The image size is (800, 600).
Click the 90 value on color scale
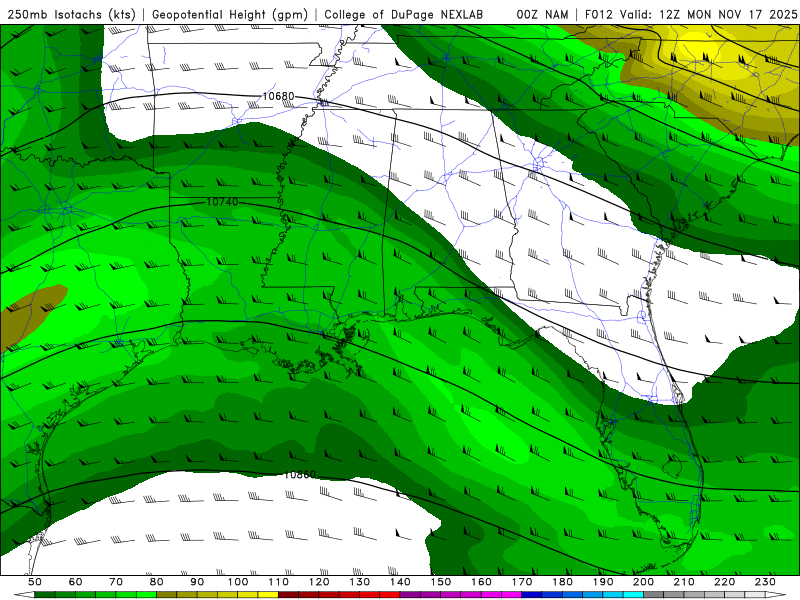(197, 582)
